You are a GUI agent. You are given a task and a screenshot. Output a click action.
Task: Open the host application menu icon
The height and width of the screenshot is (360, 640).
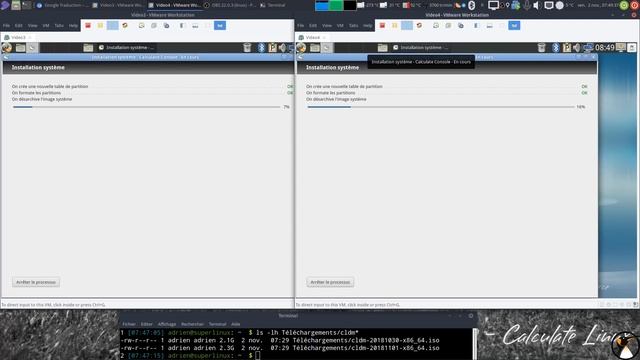pos(4,5)
